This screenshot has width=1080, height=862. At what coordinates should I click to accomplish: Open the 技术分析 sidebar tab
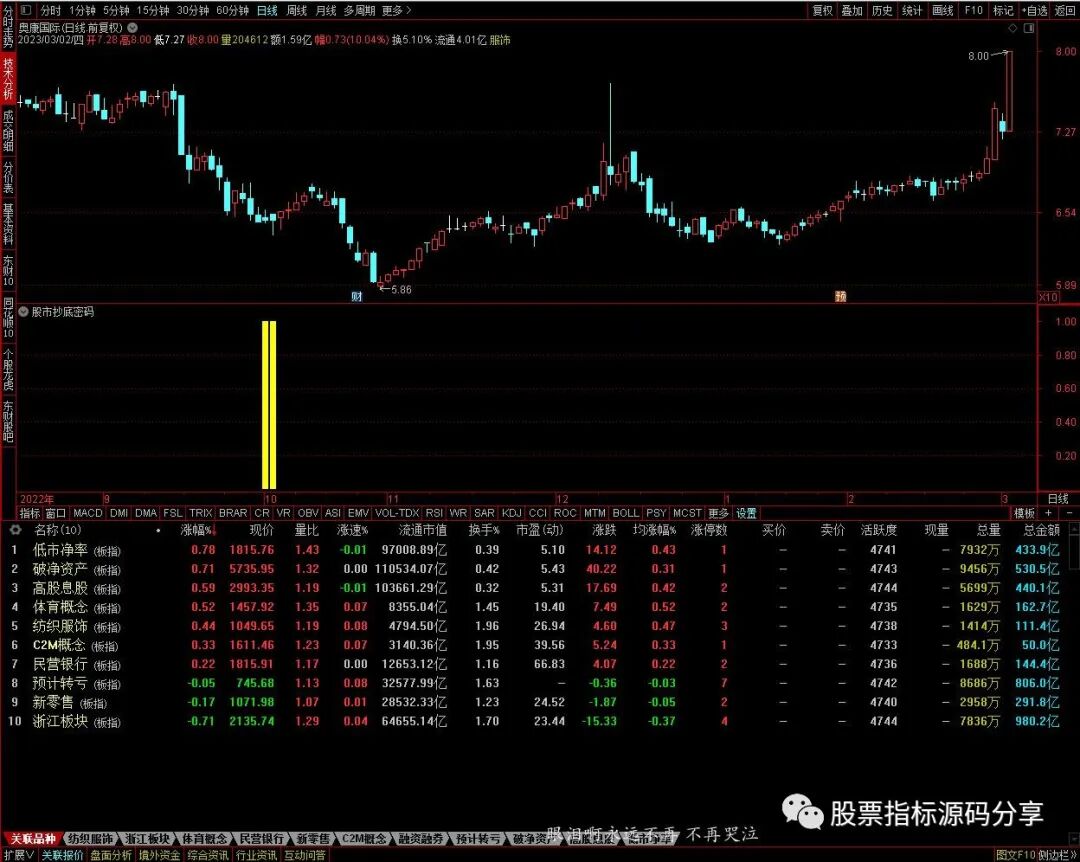point(8,79)
